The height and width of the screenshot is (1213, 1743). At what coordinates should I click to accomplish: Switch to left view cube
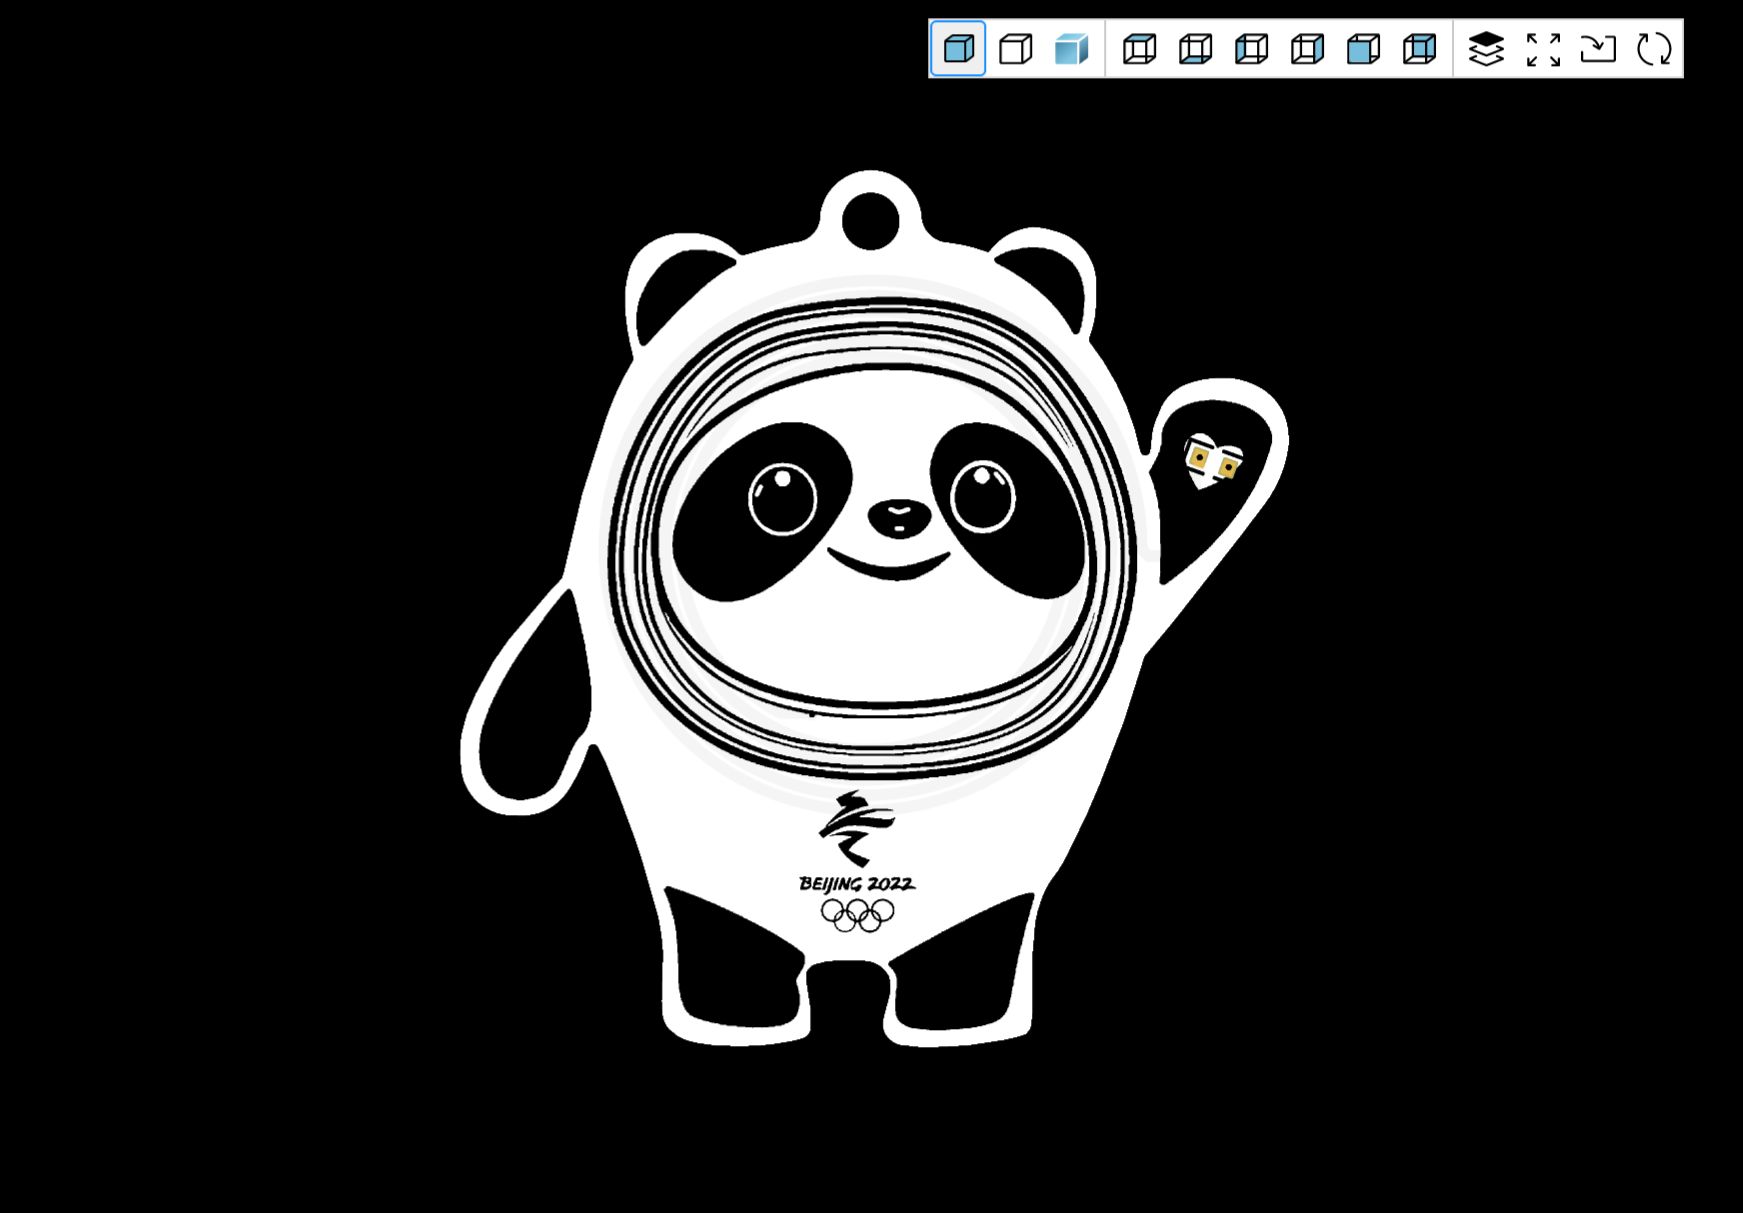coord(1251,48)
